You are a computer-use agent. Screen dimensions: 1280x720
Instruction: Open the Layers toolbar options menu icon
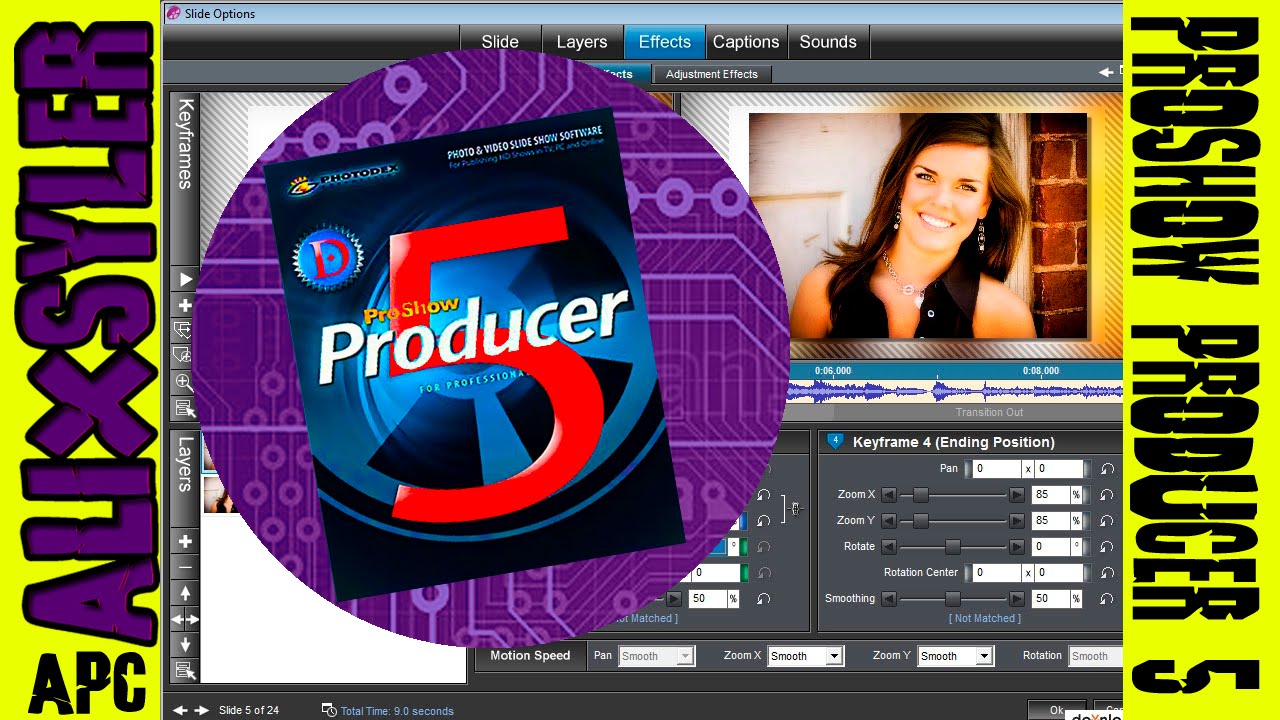click(x=185, y=670)
